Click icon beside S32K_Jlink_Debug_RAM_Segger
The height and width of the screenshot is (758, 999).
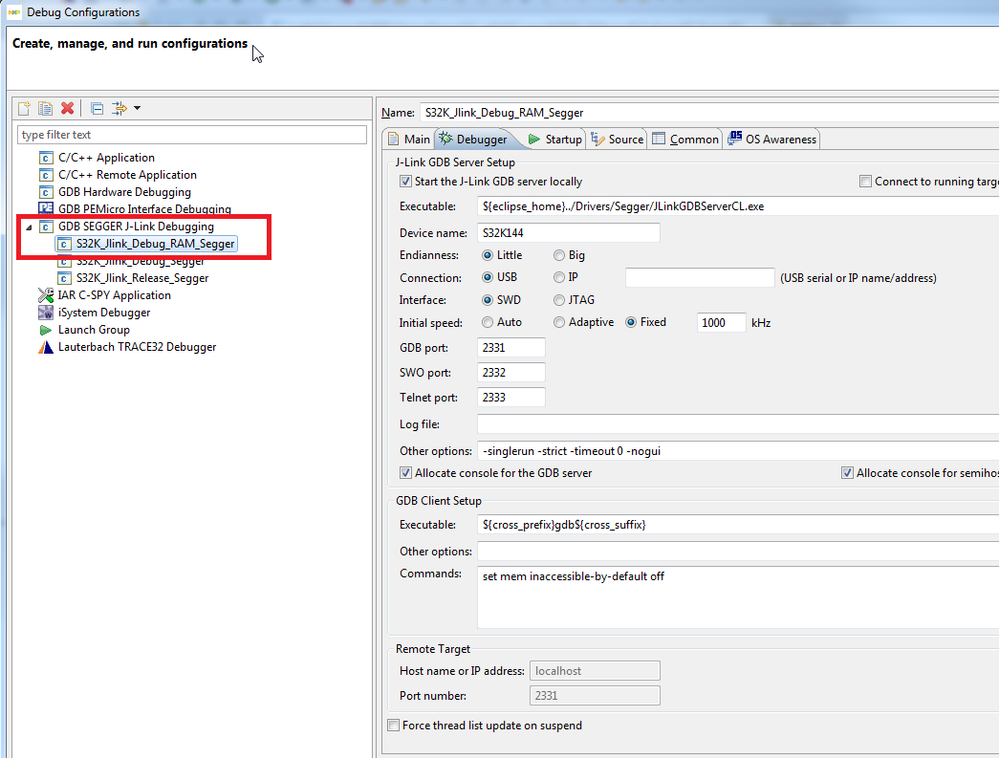click(x=64, y=244)
